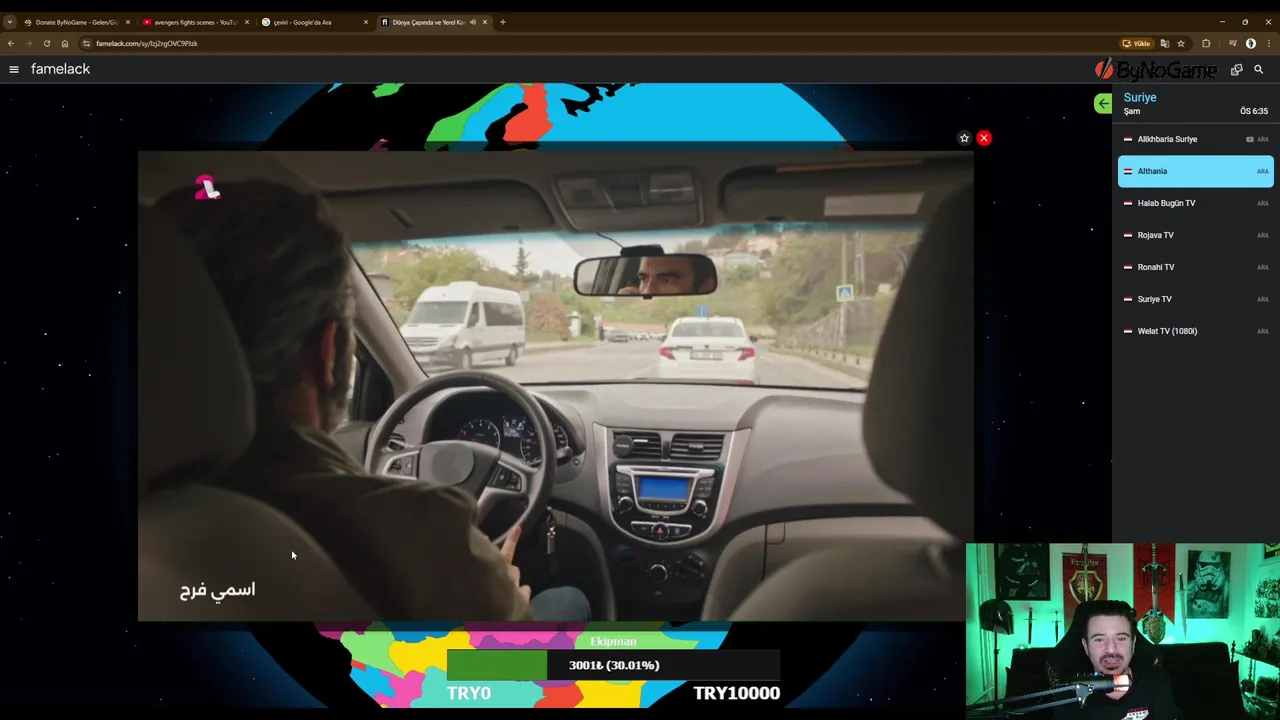Open the famelack search icon
This screenshot has height=720, width=1280.
click(x=1259, y=69)
